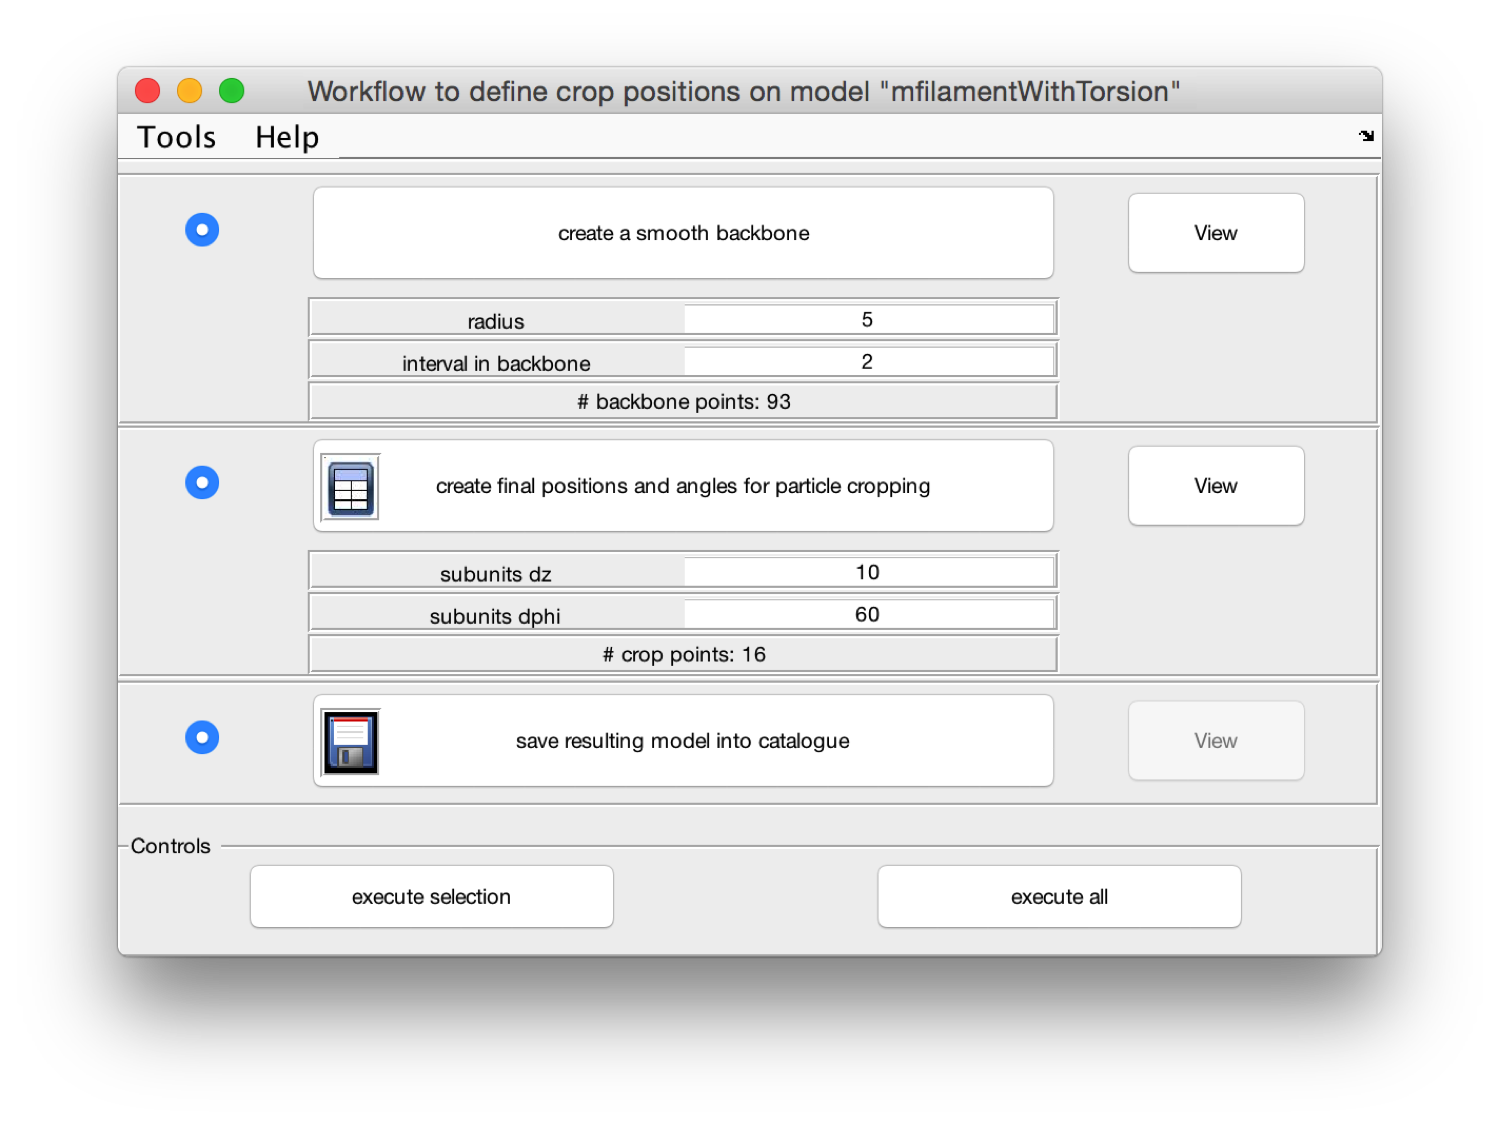Click the 'Controls' panel label
This screenshot has width=1500, height=1125.
(x=171, y=846)
